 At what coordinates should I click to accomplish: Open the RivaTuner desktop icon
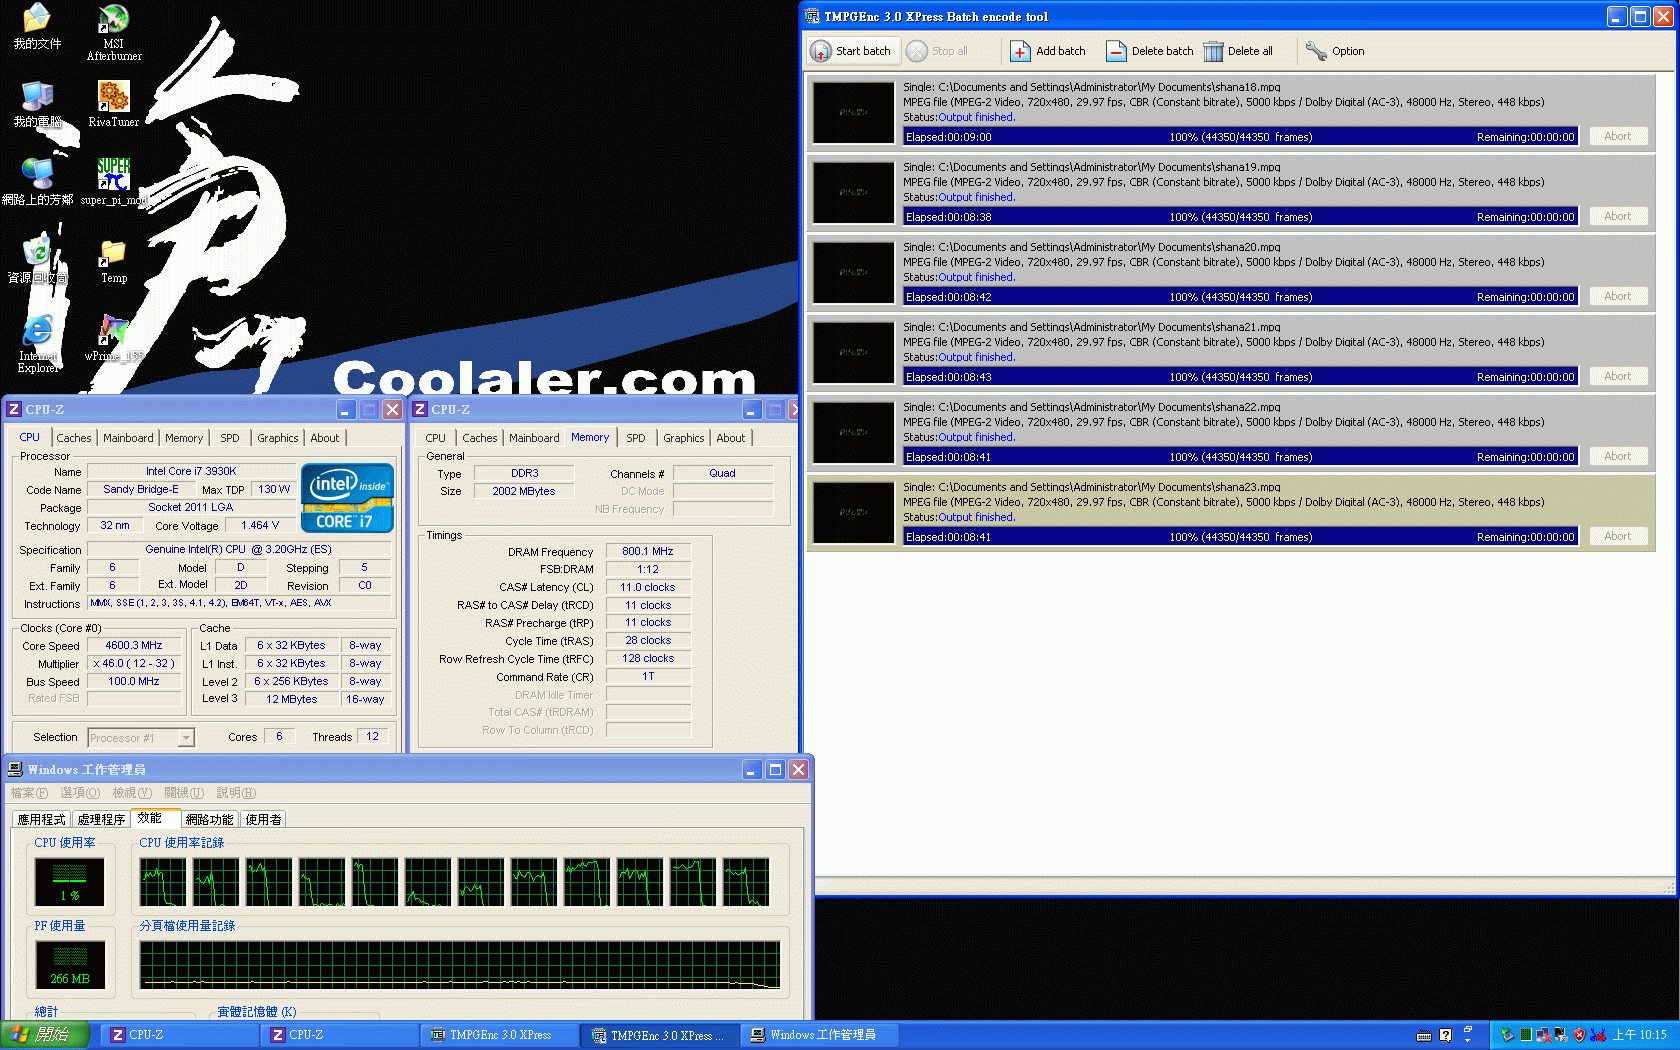113,104
